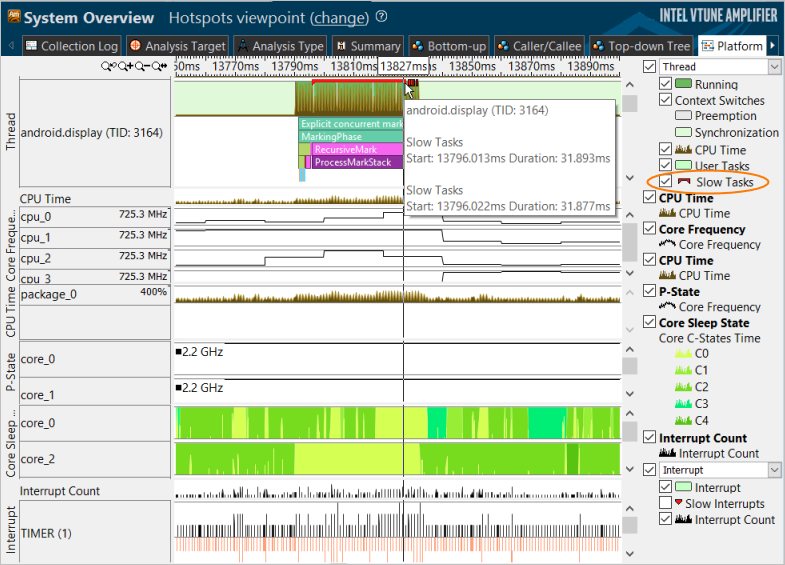Select the package_0 CPU time row
The image size is (785, 565).
point(95,294)
